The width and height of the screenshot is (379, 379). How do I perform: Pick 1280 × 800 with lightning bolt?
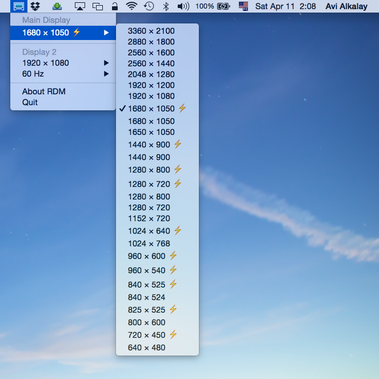pos(157,170)
